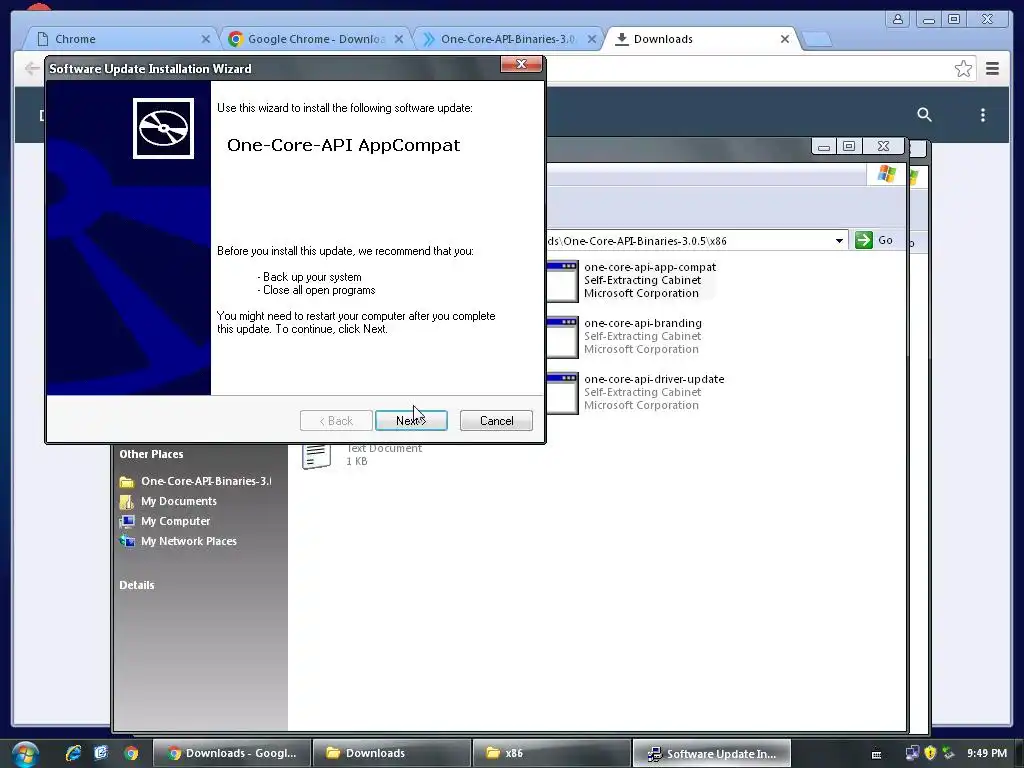
Task: Click the disc icon in the wizard
Action: [163, 128]
